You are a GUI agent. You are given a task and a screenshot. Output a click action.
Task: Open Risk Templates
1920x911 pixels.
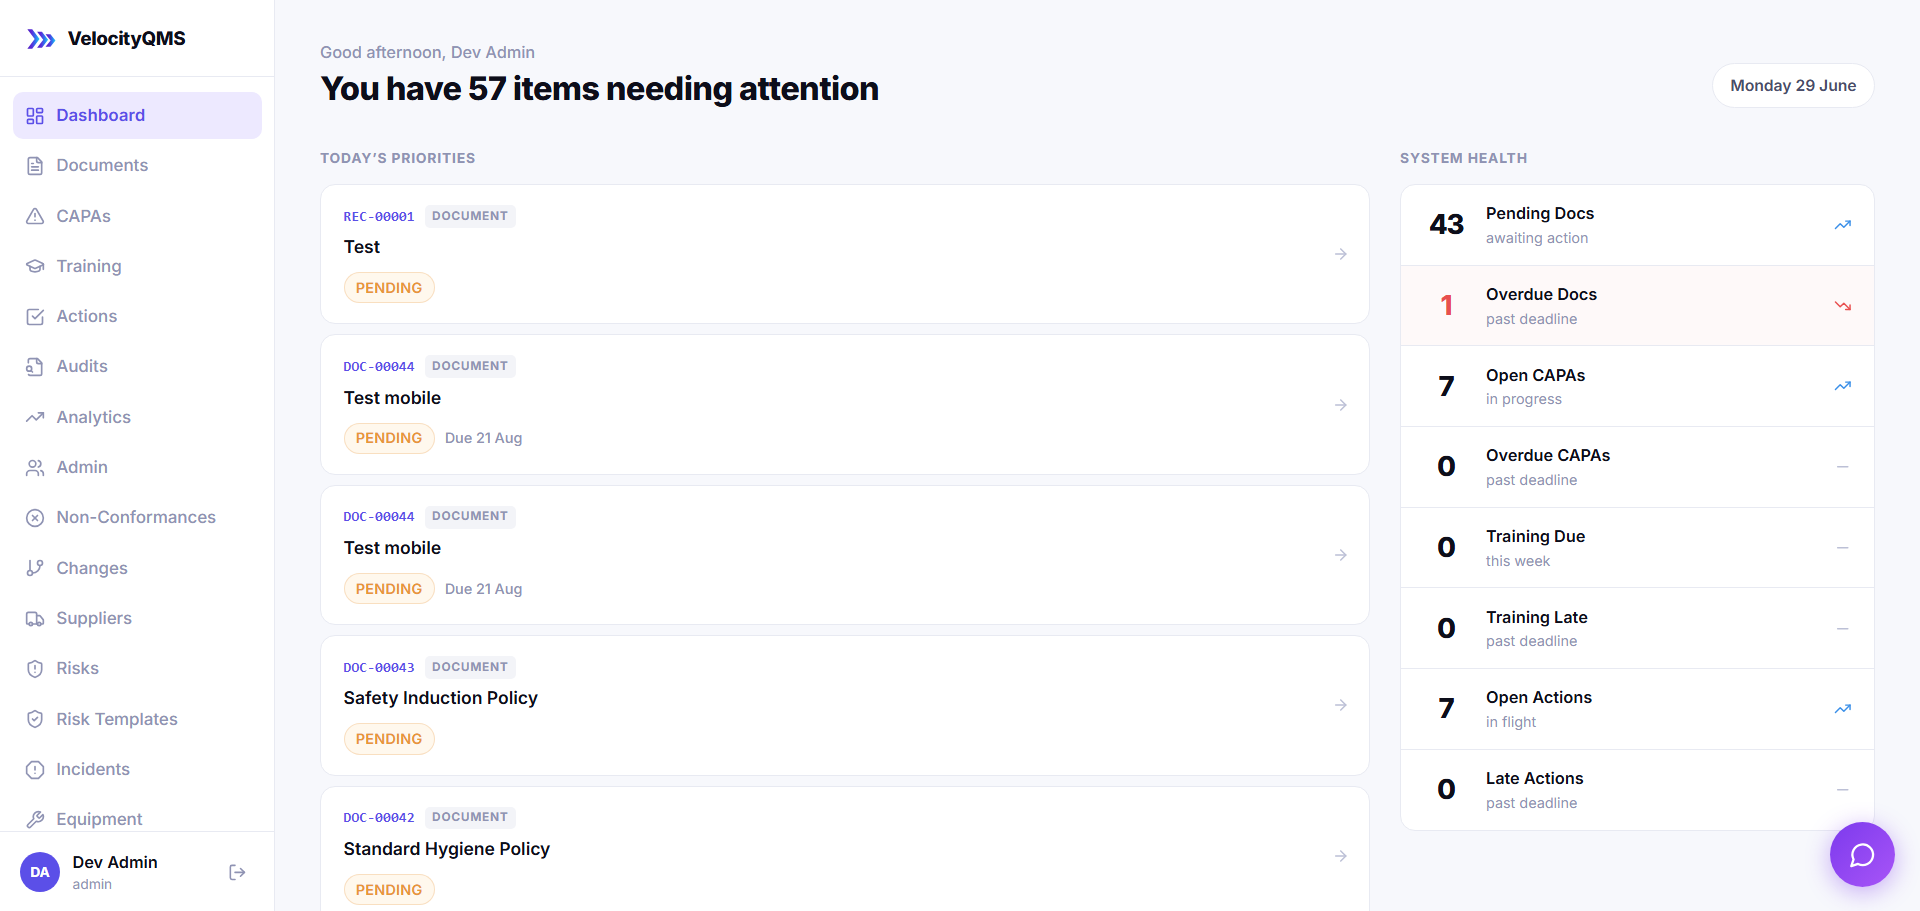[x=137, y=719]
